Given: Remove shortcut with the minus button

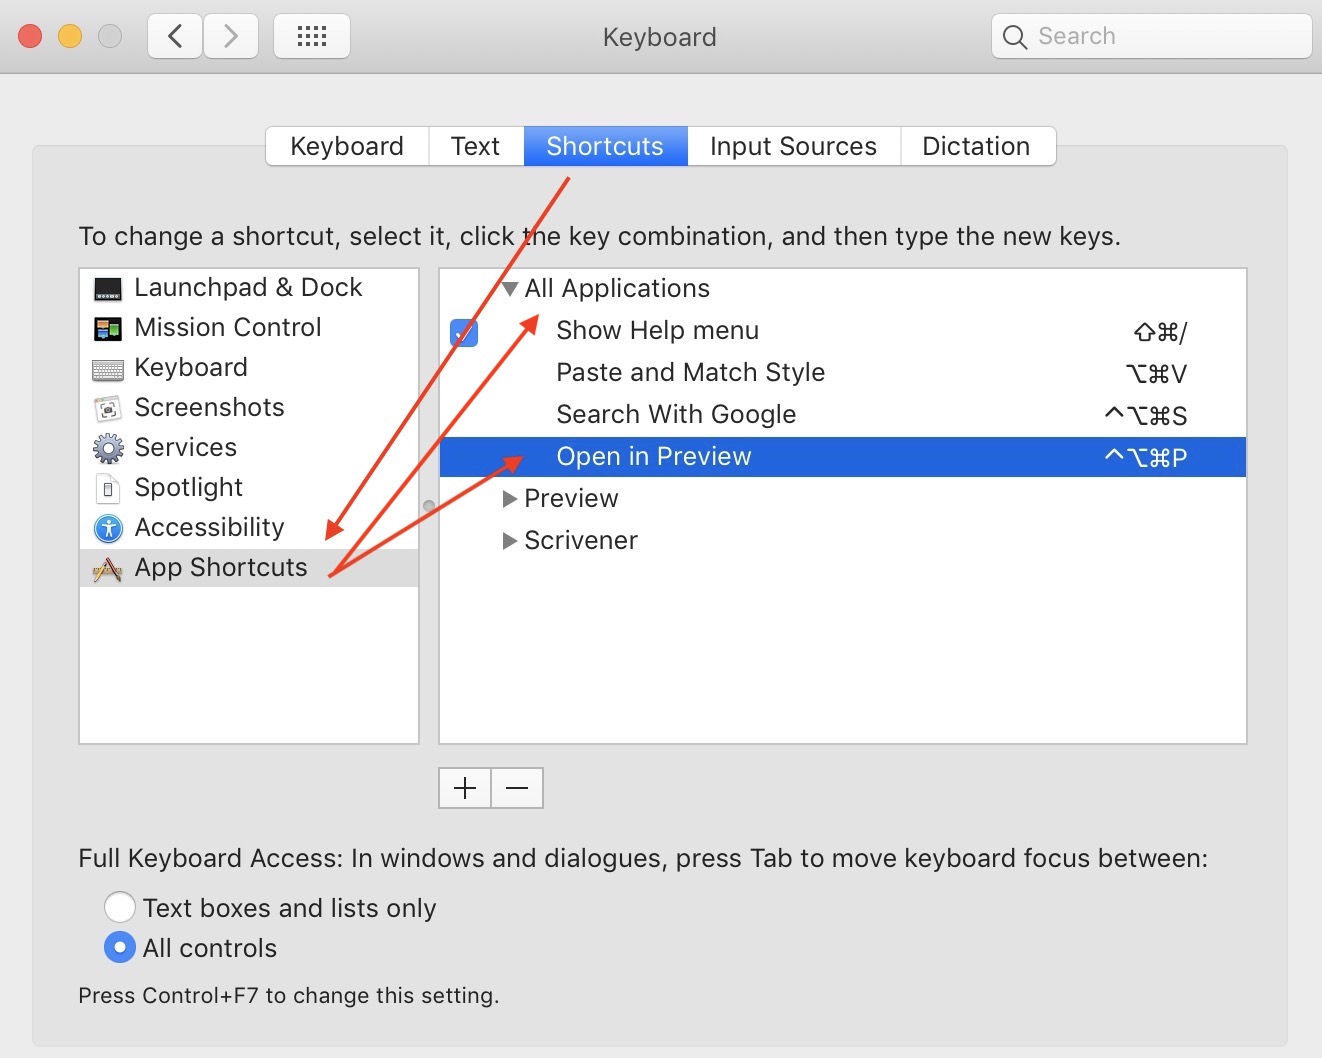Looking at the screenshot, I should point(517,788).
